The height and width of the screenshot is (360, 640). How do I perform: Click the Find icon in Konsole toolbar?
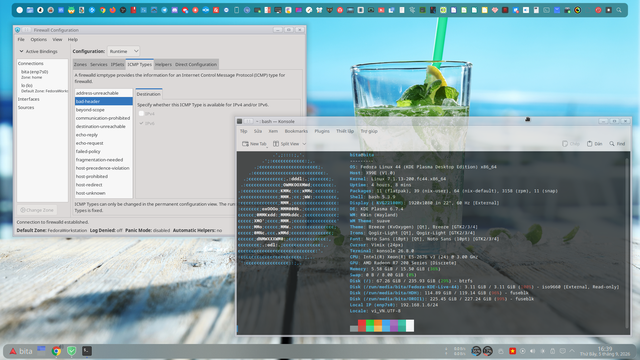(x=617, y=144)
